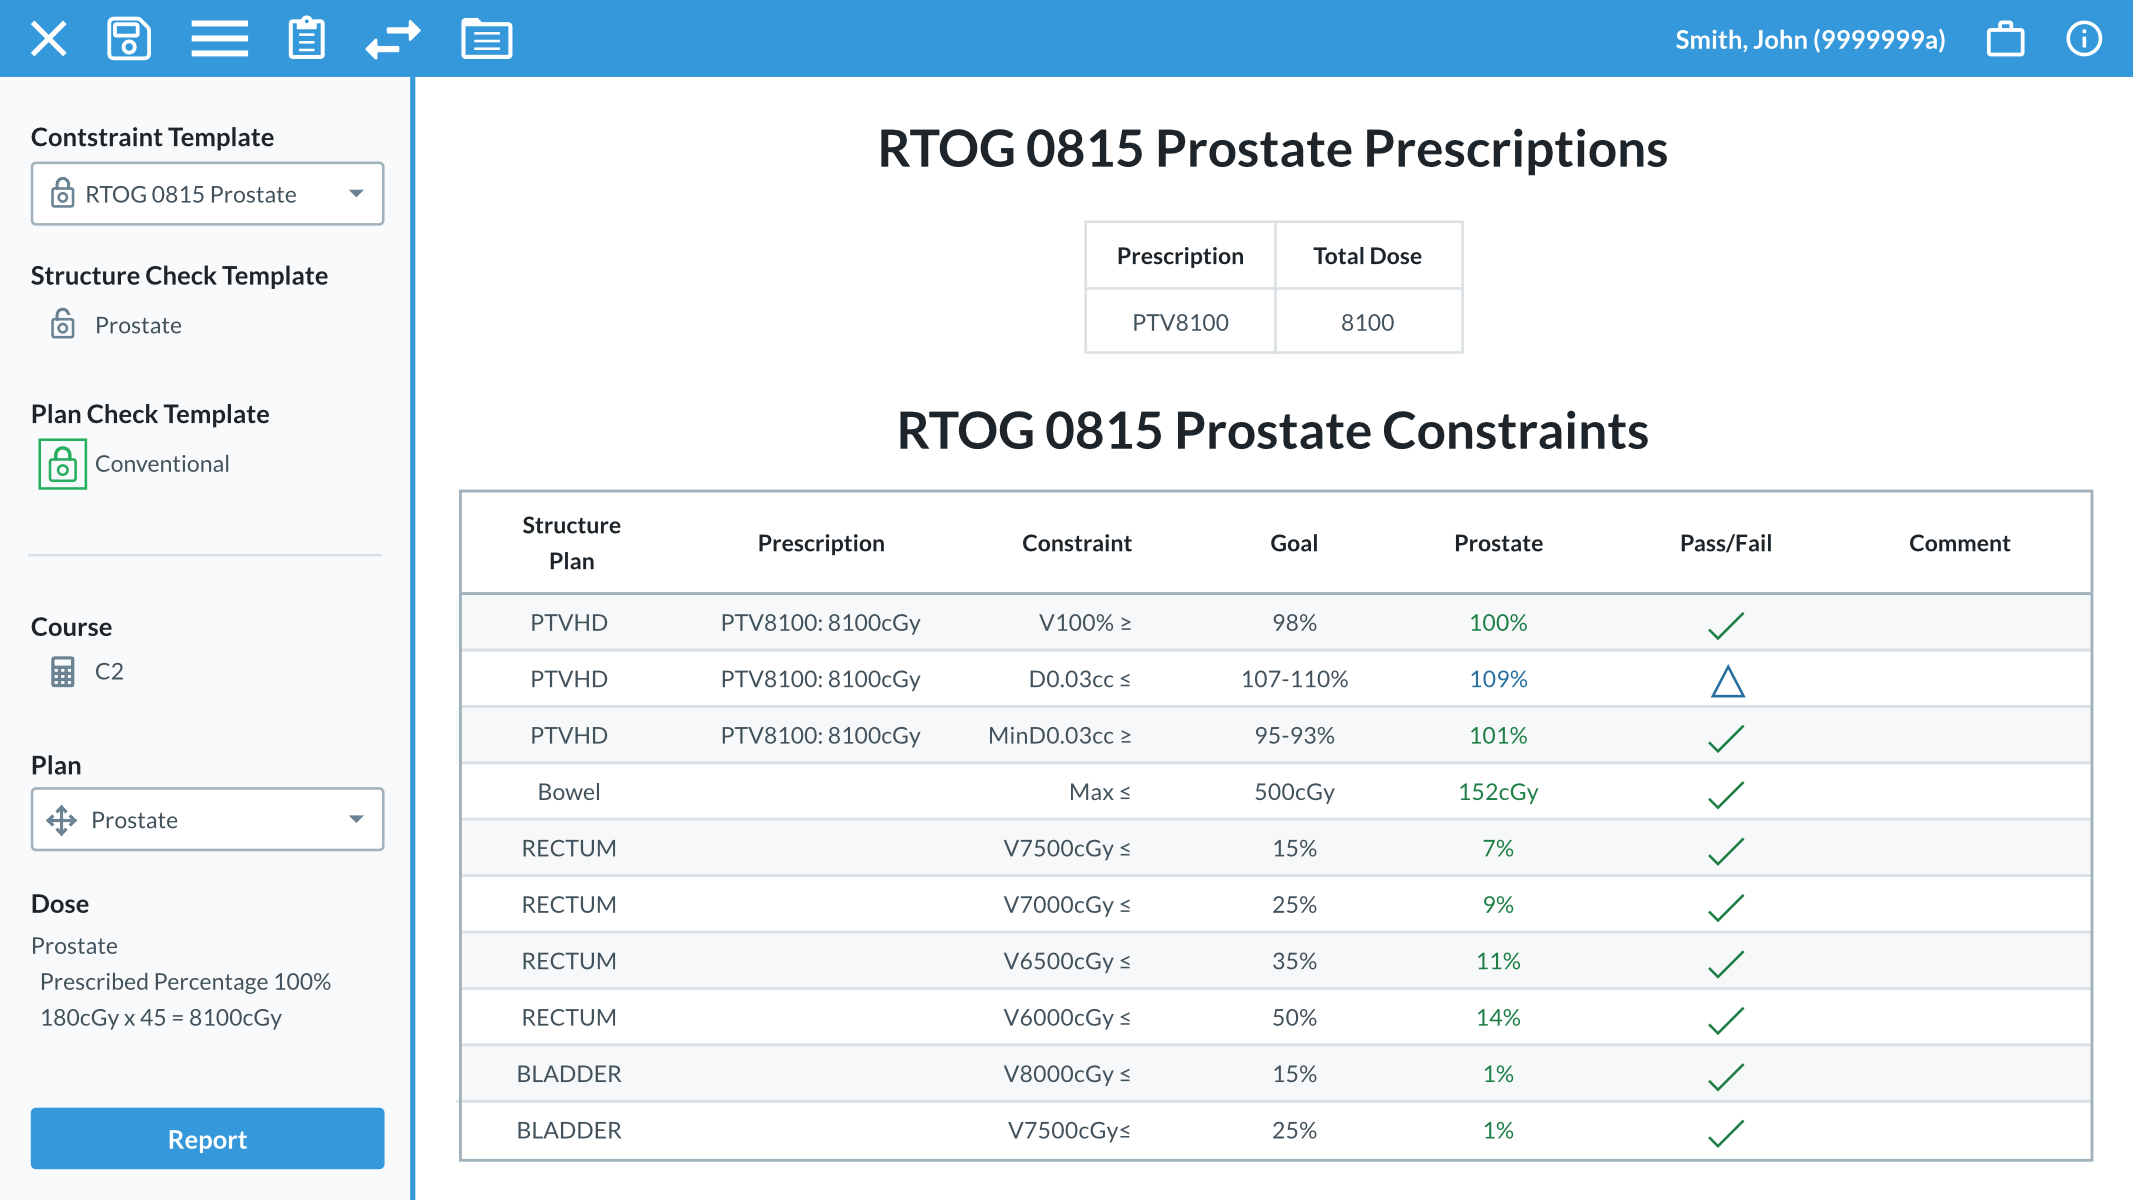Click the lock icon inside Constraint Template box
2133x1200 pixels.
pyautogui.click(x=63, y=193)
